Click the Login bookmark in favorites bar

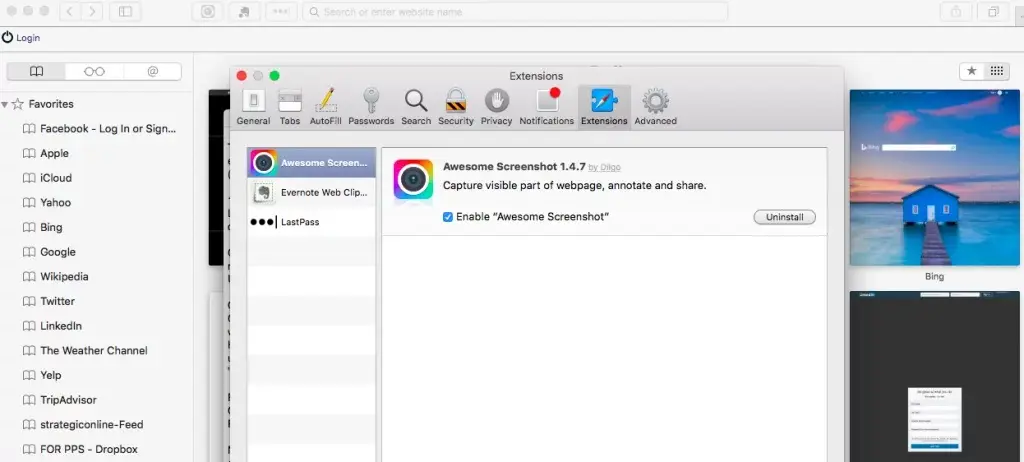coord(21,38)
